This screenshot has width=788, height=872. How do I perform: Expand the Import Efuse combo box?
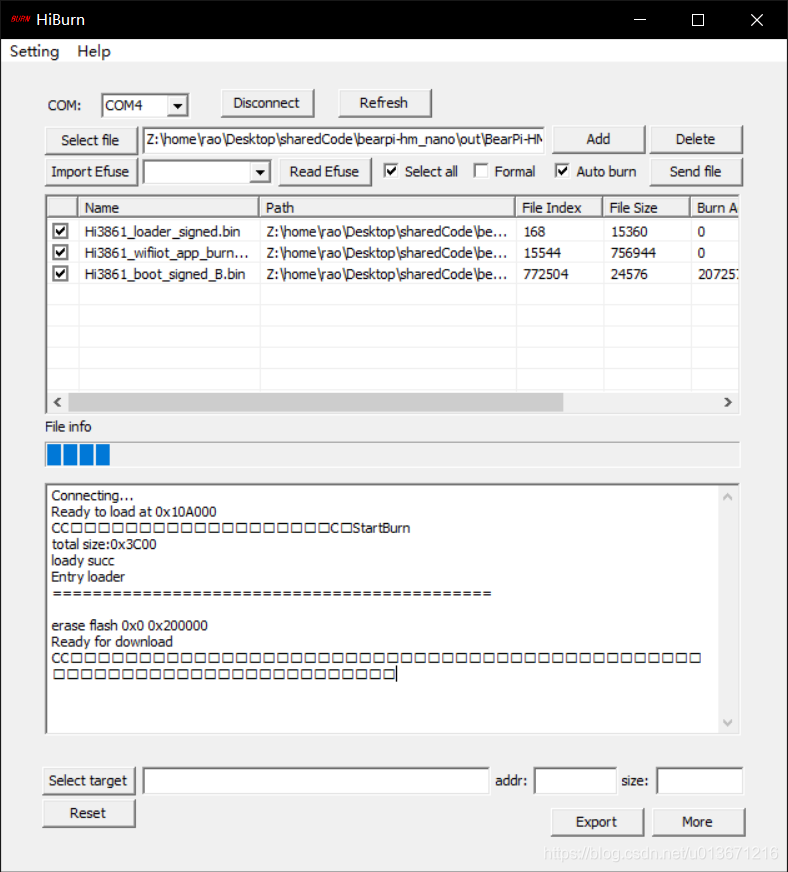tap(260, 172)
